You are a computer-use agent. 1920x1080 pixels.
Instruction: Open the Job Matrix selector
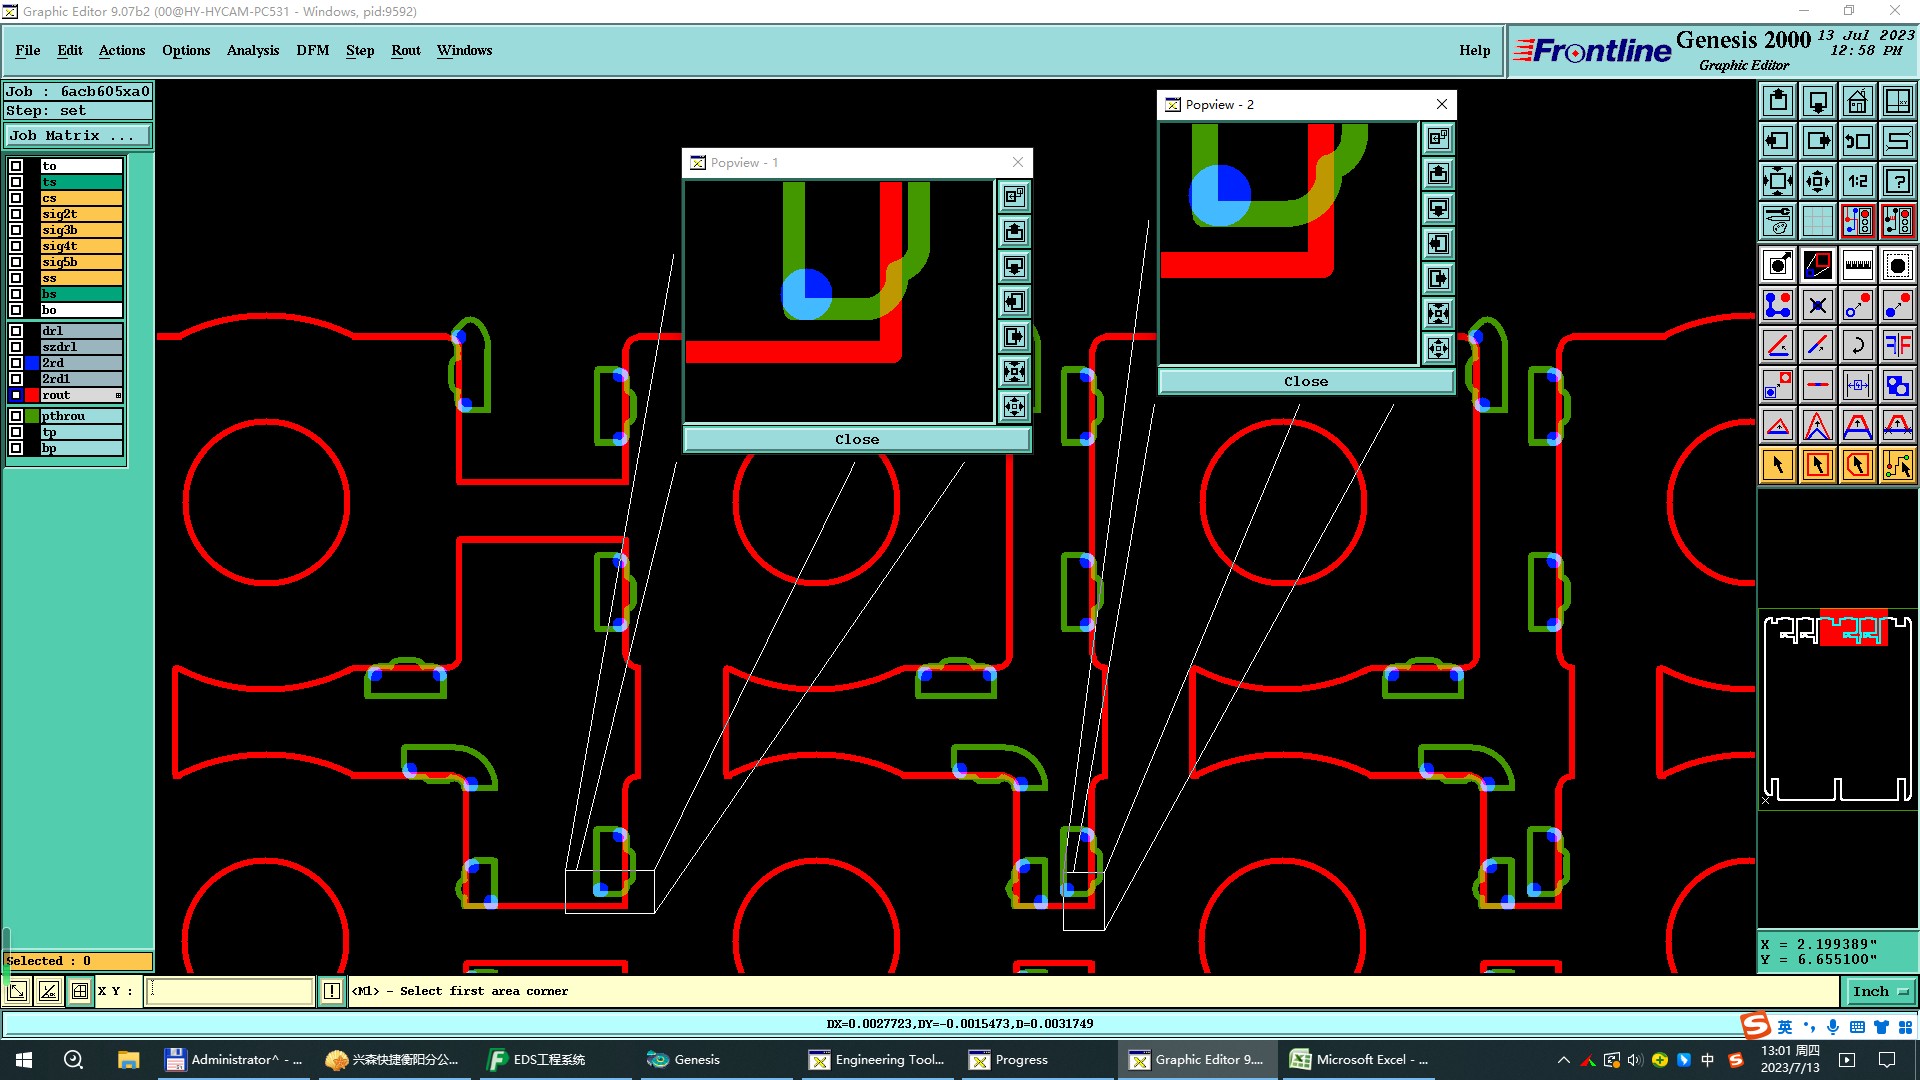[78, 136]
